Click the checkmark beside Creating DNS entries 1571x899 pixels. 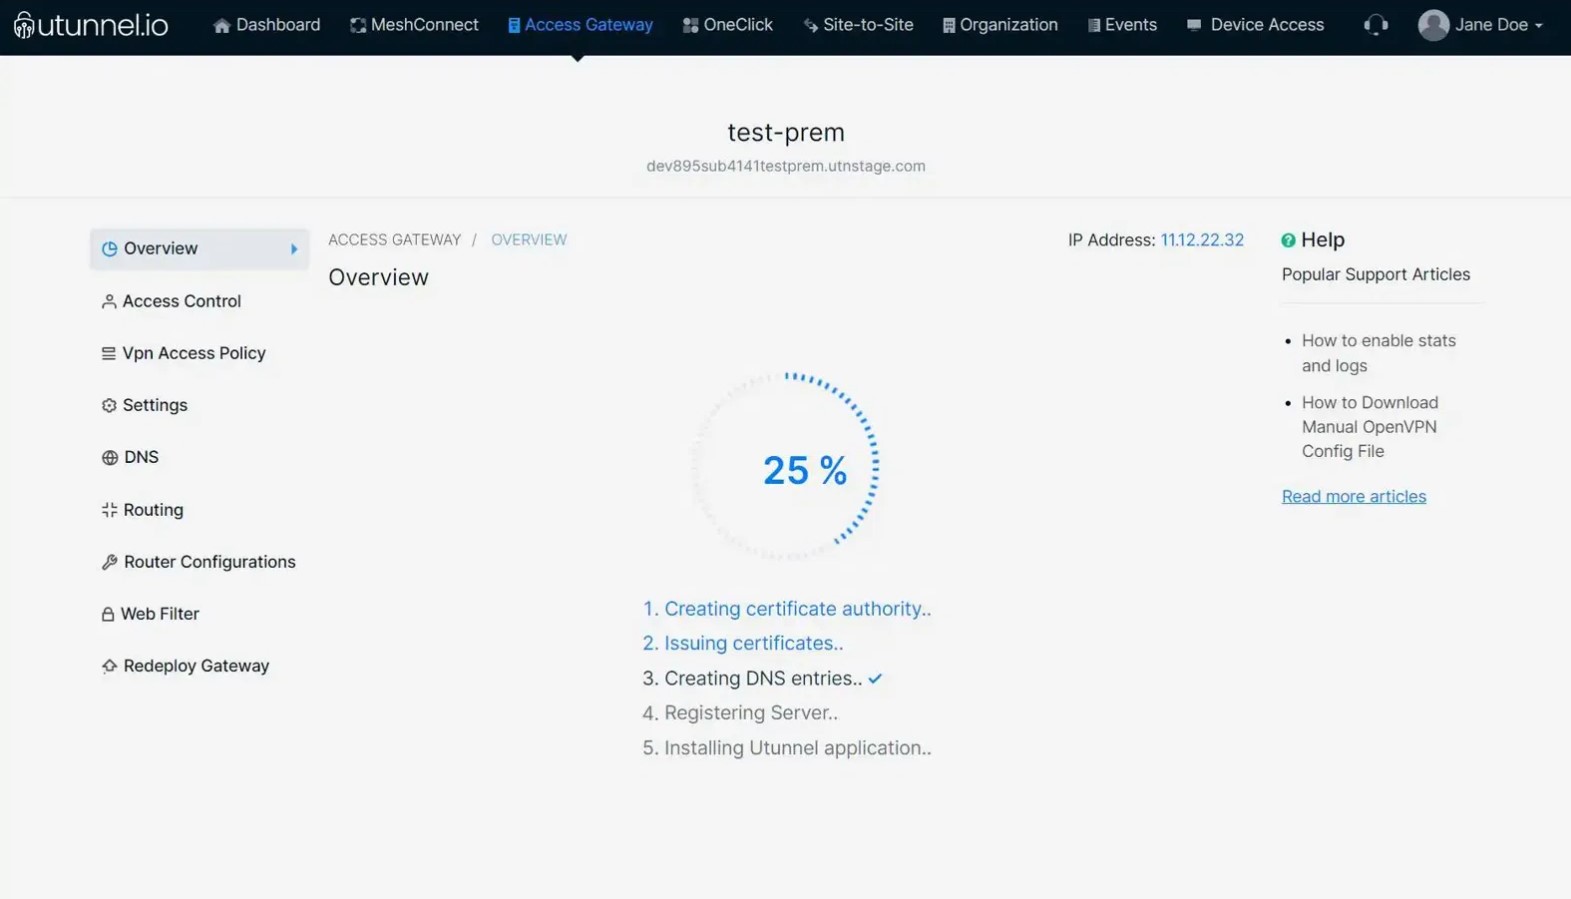tap(875, 679)
